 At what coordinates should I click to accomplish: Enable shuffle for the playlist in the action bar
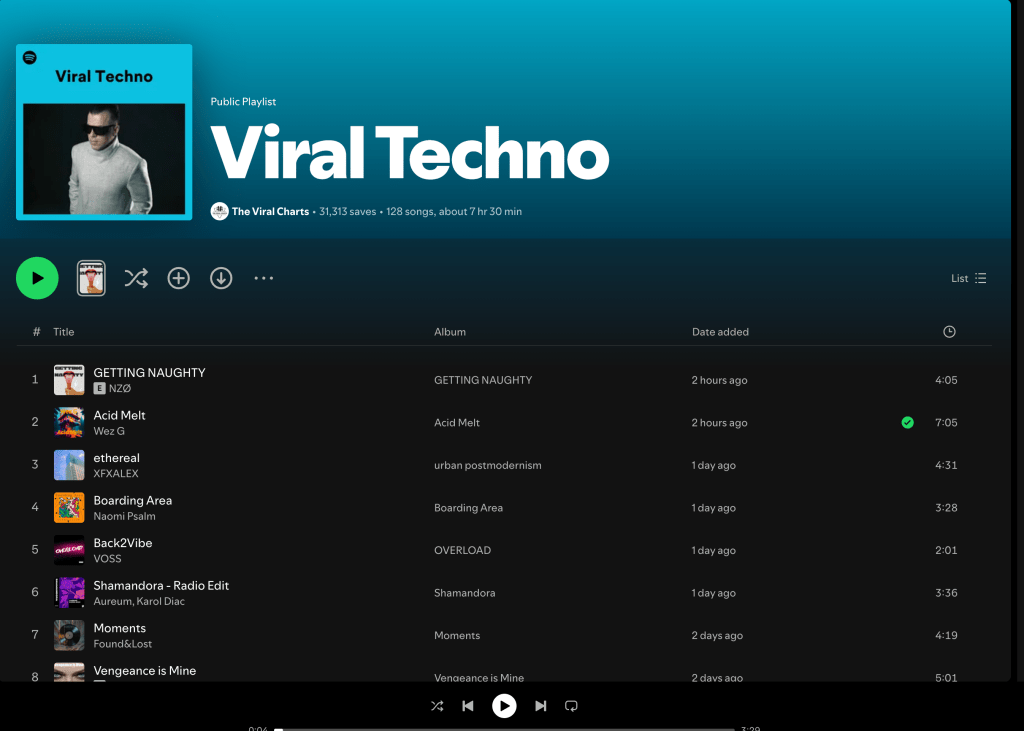(x=136, y=278)
